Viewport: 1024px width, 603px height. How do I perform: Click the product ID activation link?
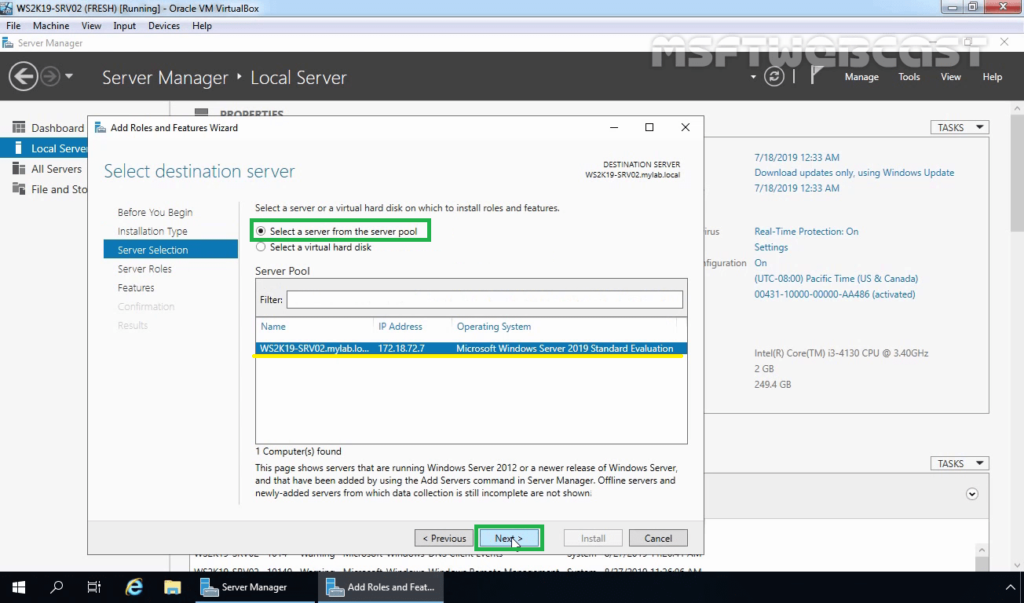click(x=834, y=294)
